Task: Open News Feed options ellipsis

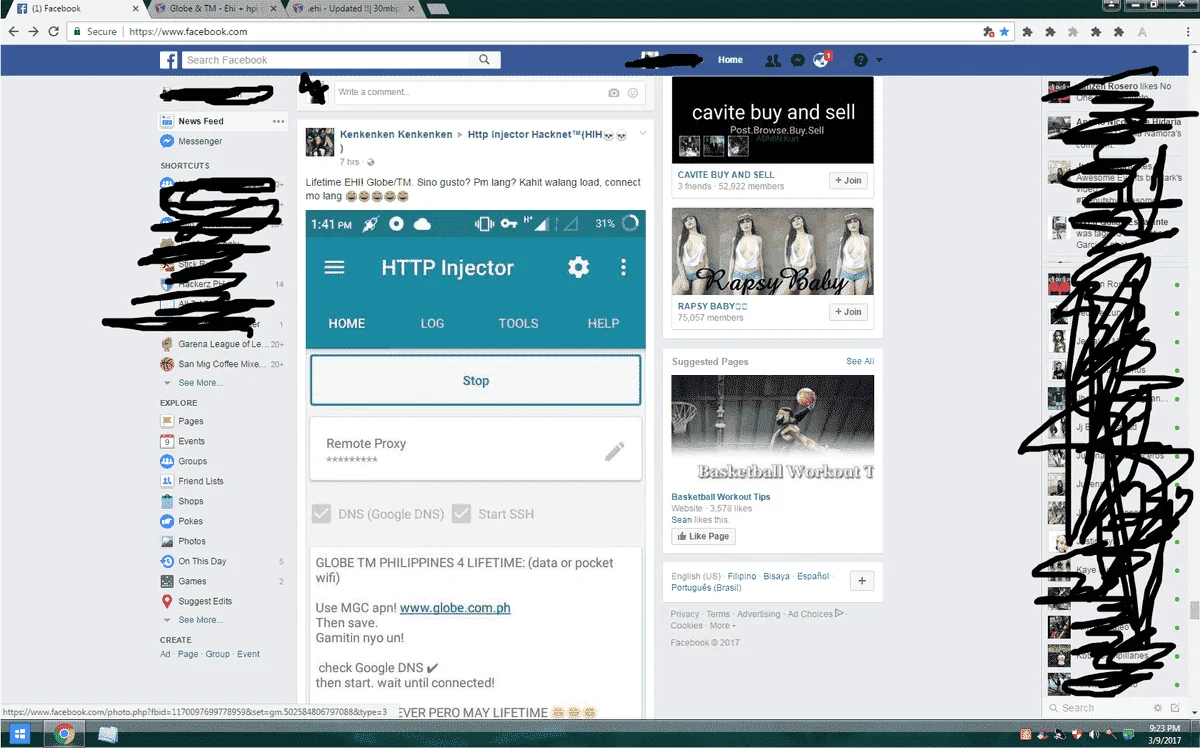Action: [x=279, y=121]
